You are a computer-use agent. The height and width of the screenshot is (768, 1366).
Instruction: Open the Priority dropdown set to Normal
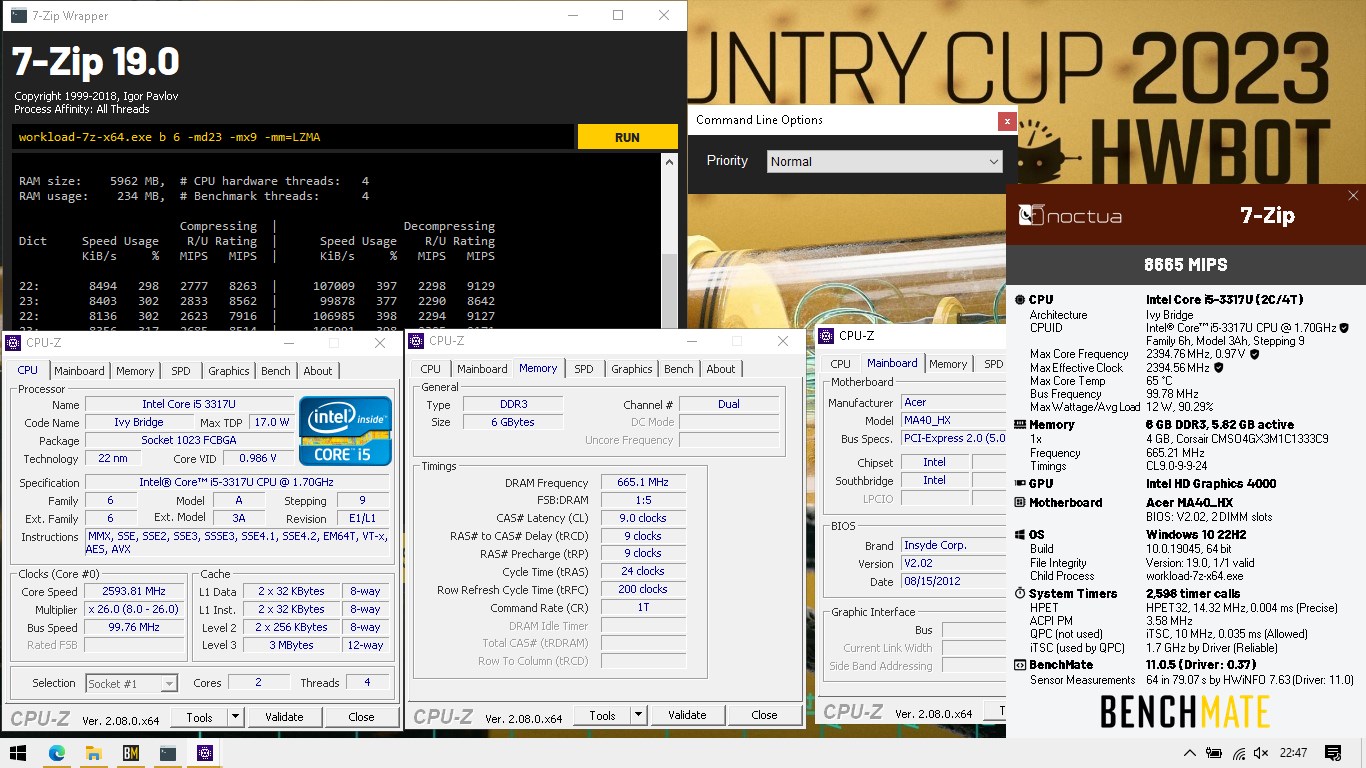(x=885, y=161)
